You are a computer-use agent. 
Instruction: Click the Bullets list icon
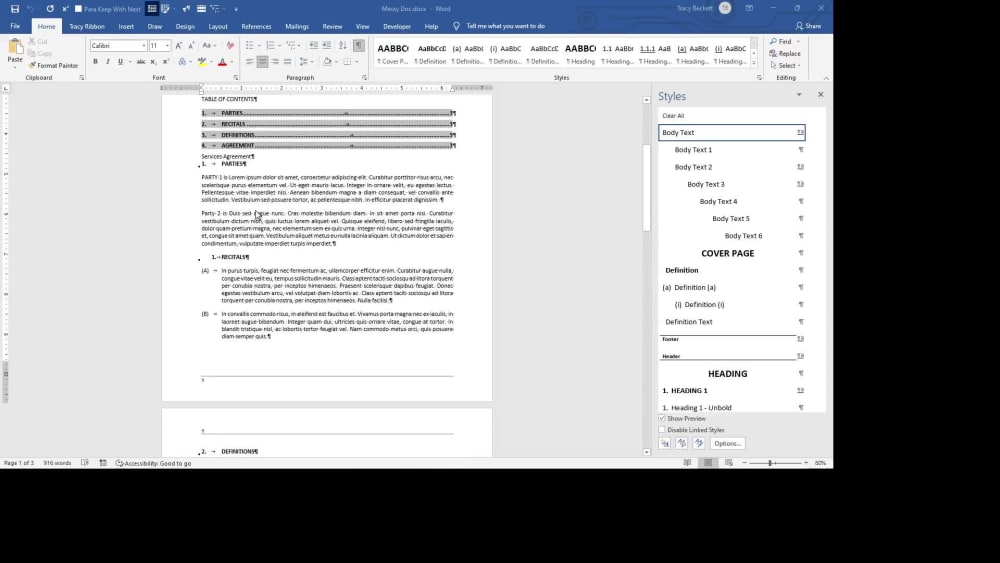249,45
